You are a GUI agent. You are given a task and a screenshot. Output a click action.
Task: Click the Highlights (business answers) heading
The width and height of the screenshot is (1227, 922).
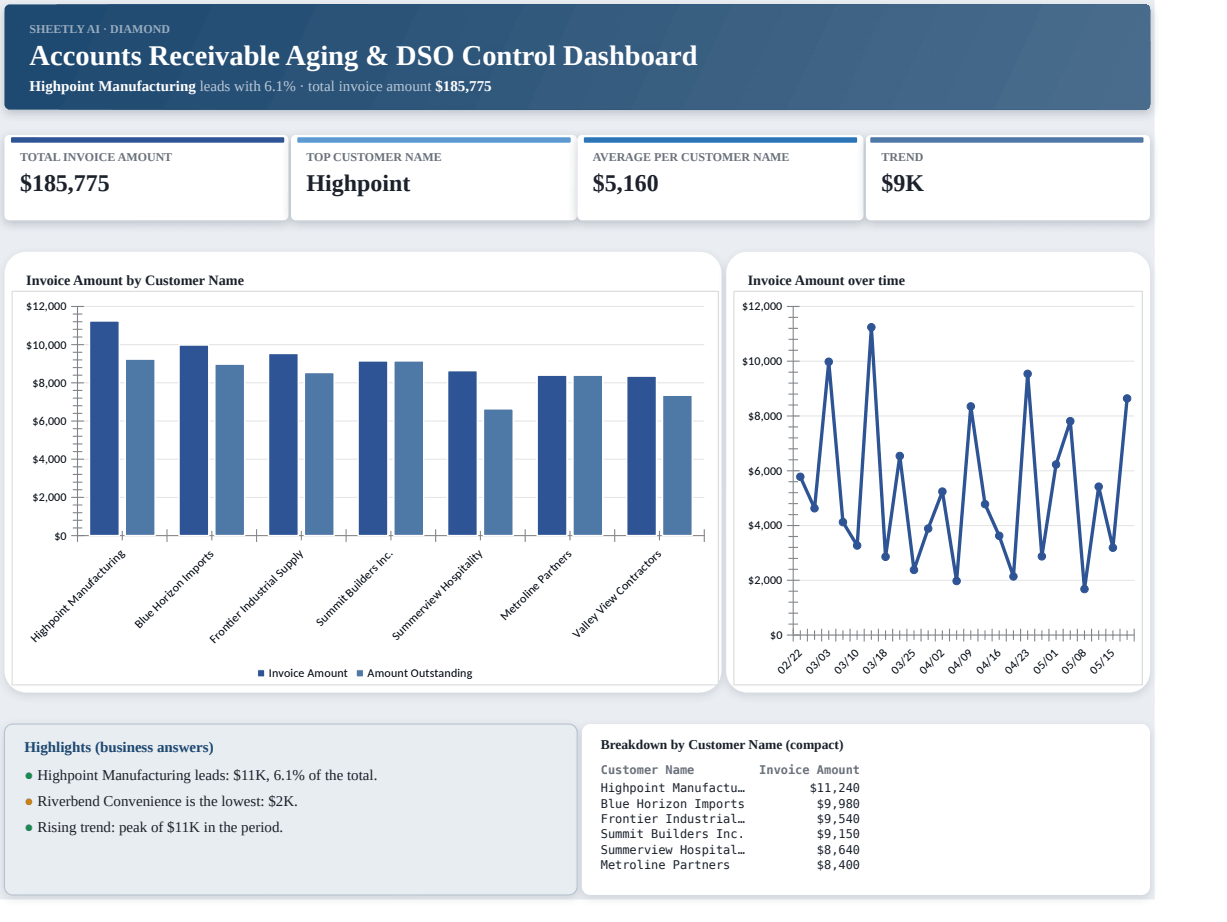coord(119,747)
